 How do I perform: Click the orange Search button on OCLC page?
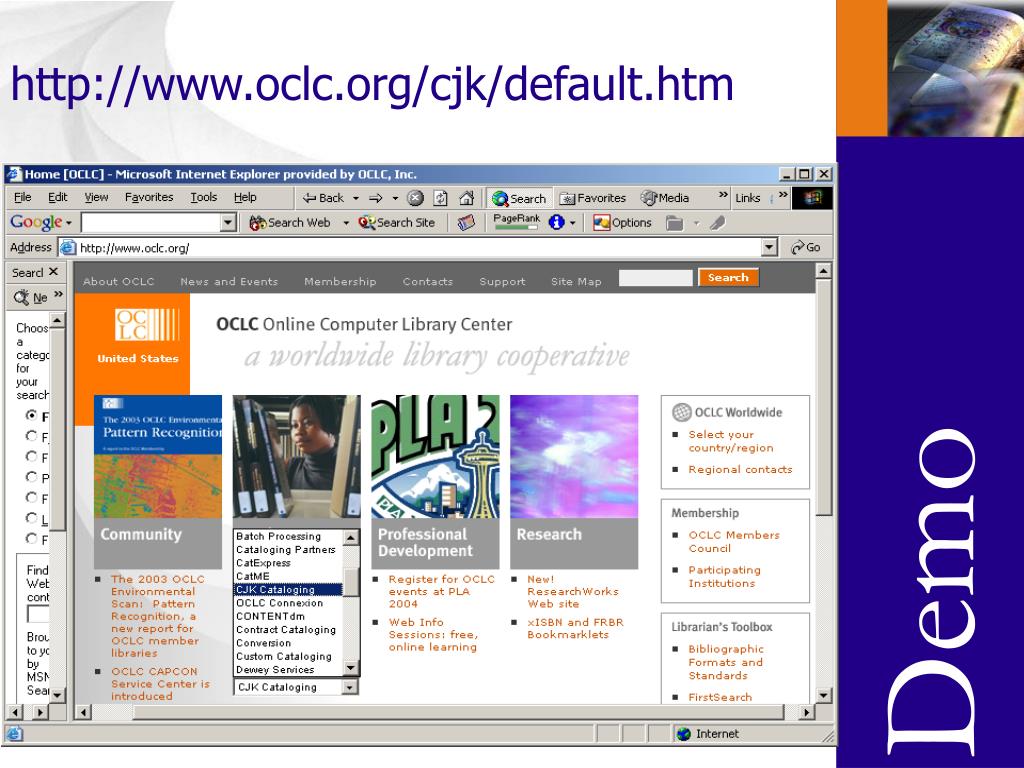[x=728, y=278]
